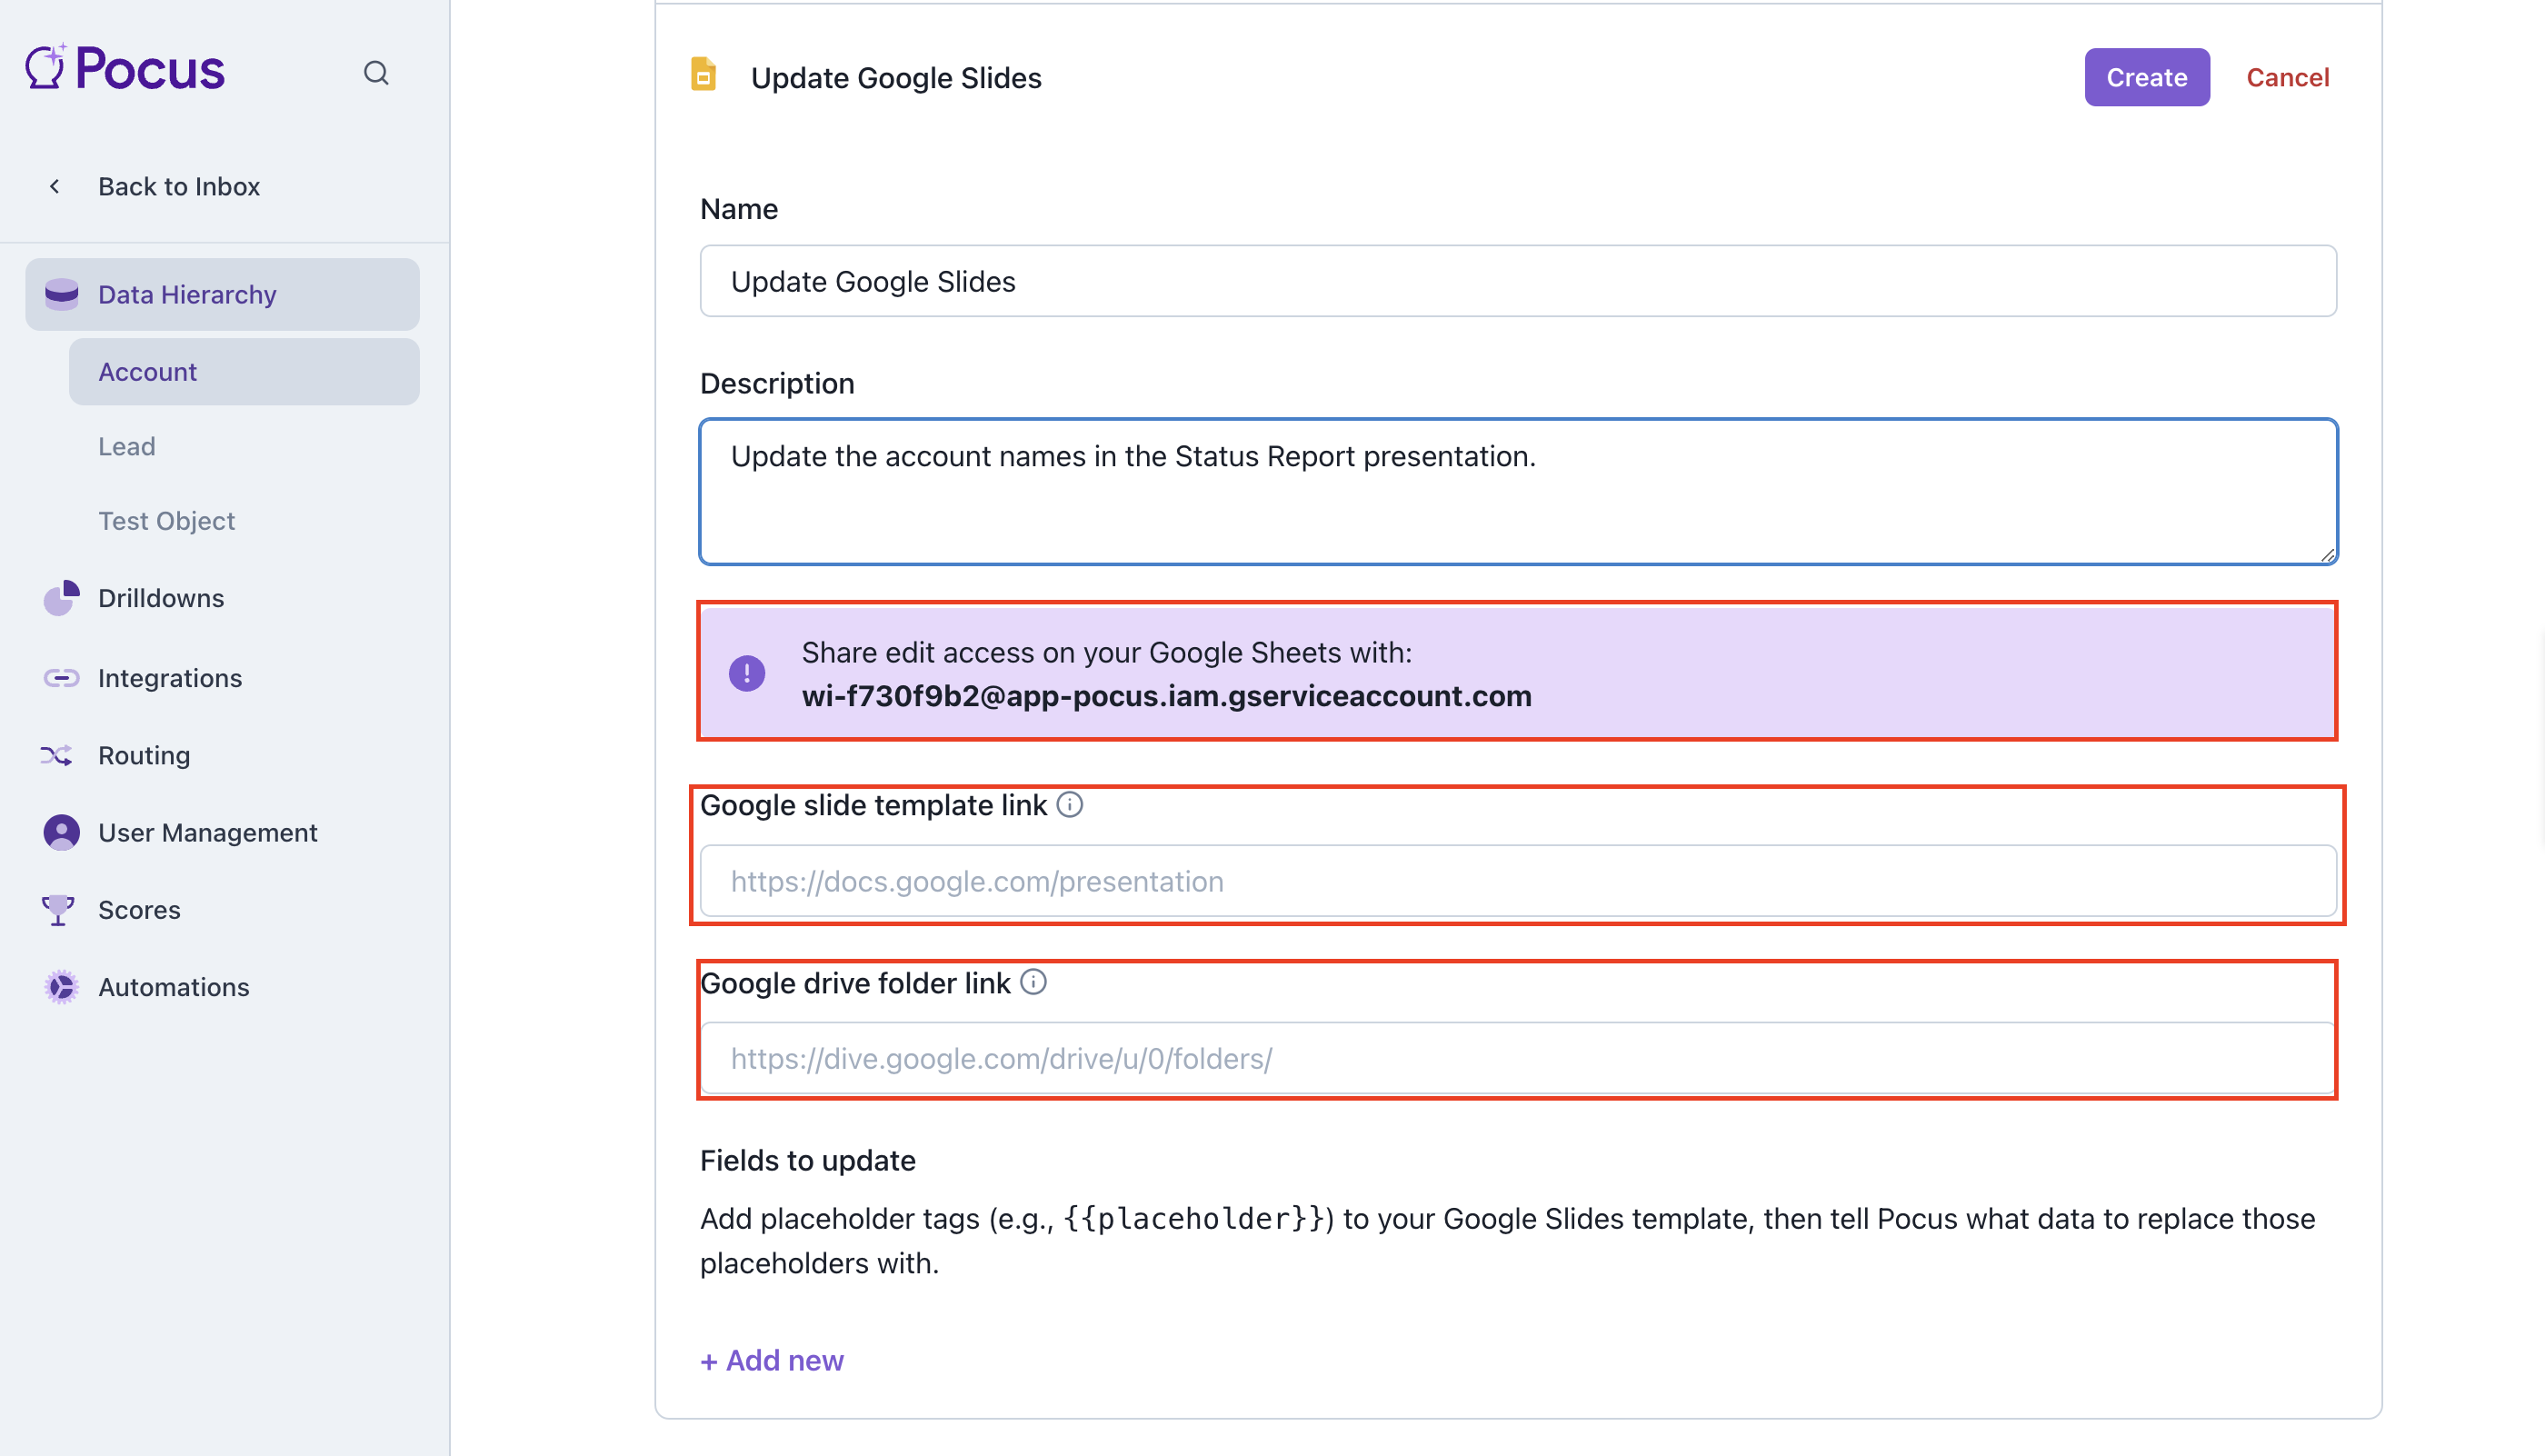
Task: Click the search magnifier icon in sidebar
Action: (x=376, y=73)
